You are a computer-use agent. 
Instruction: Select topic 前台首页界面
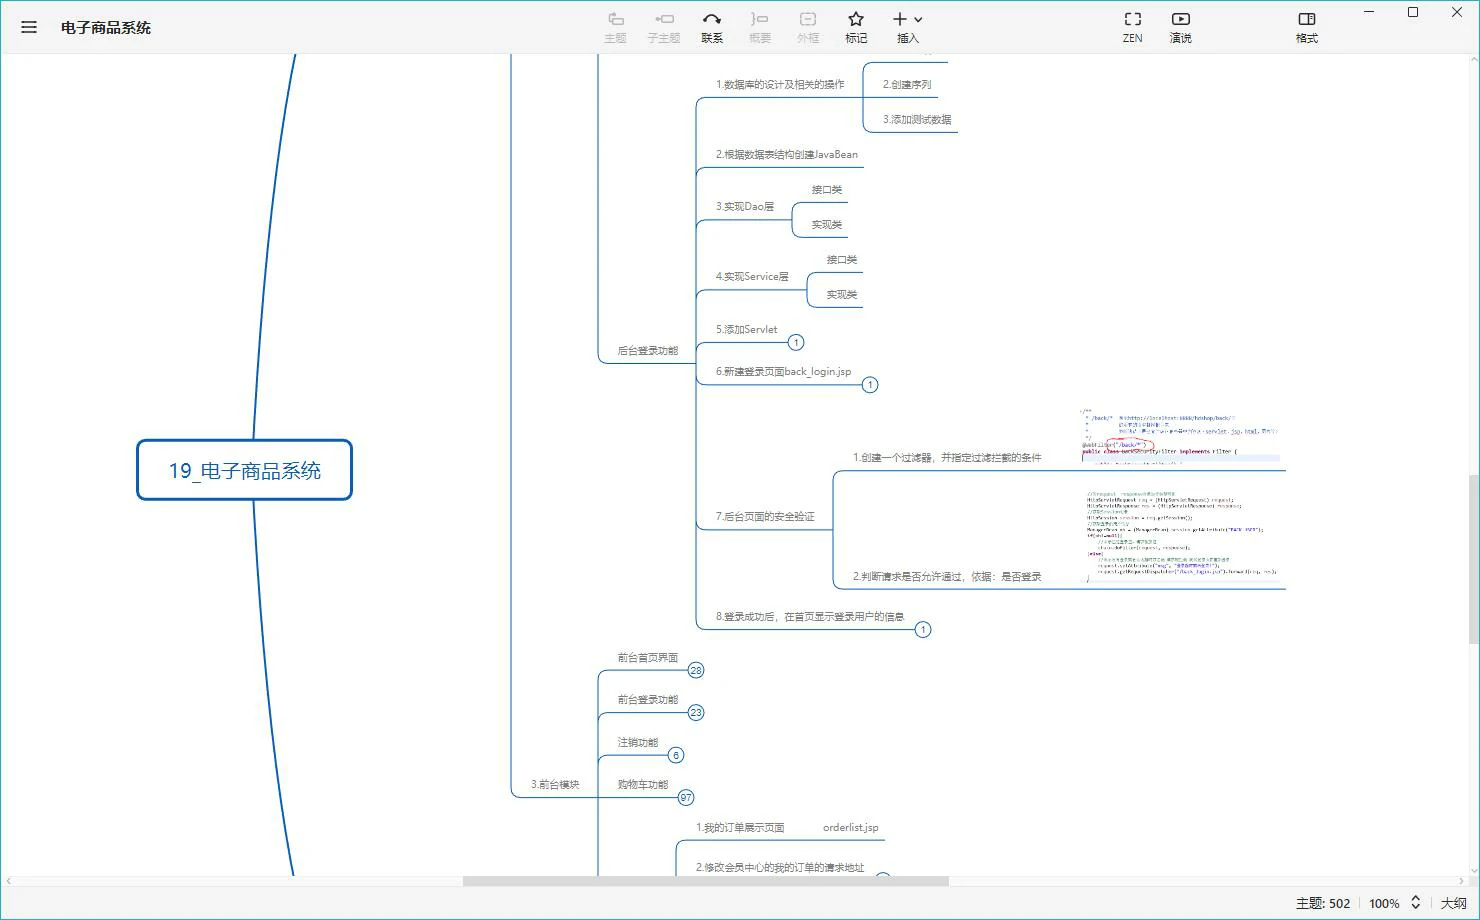click(648, 658)
